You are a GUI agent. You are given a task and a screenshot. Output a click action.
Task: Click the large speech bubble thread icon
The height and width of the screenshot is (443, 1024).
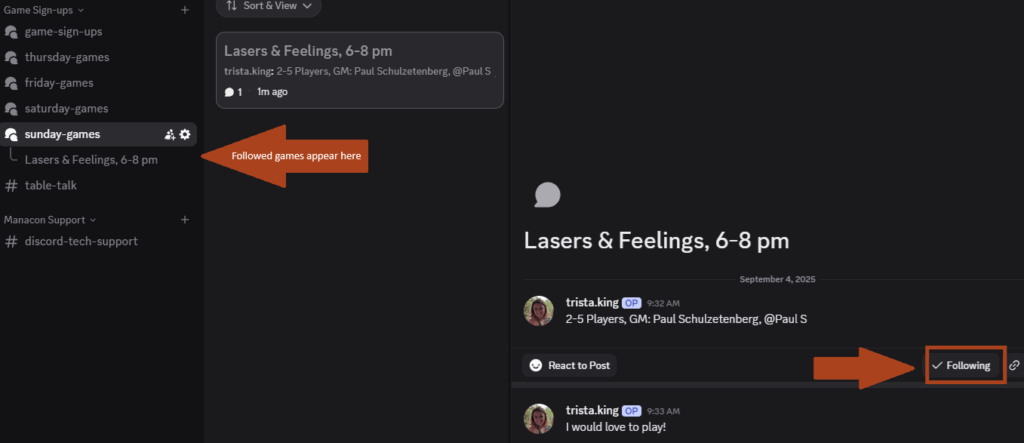[x=547, y=194]
